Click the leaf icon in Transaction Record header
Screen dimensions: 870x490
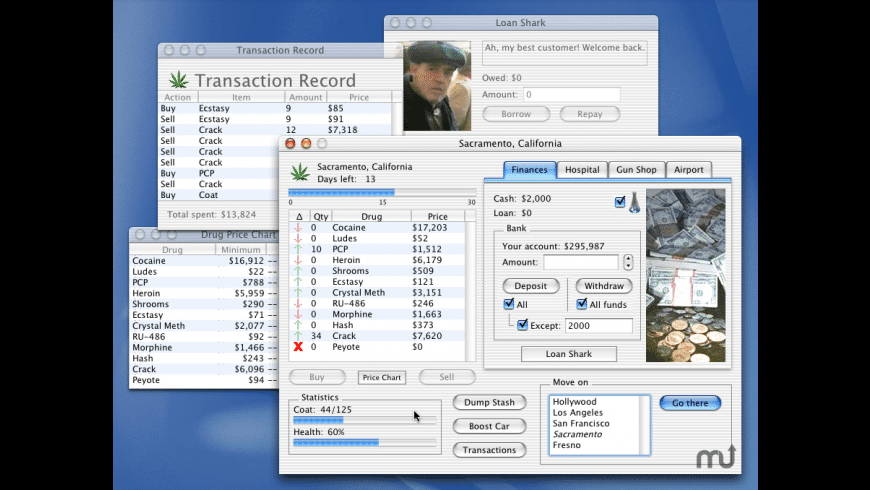[179, 80]
